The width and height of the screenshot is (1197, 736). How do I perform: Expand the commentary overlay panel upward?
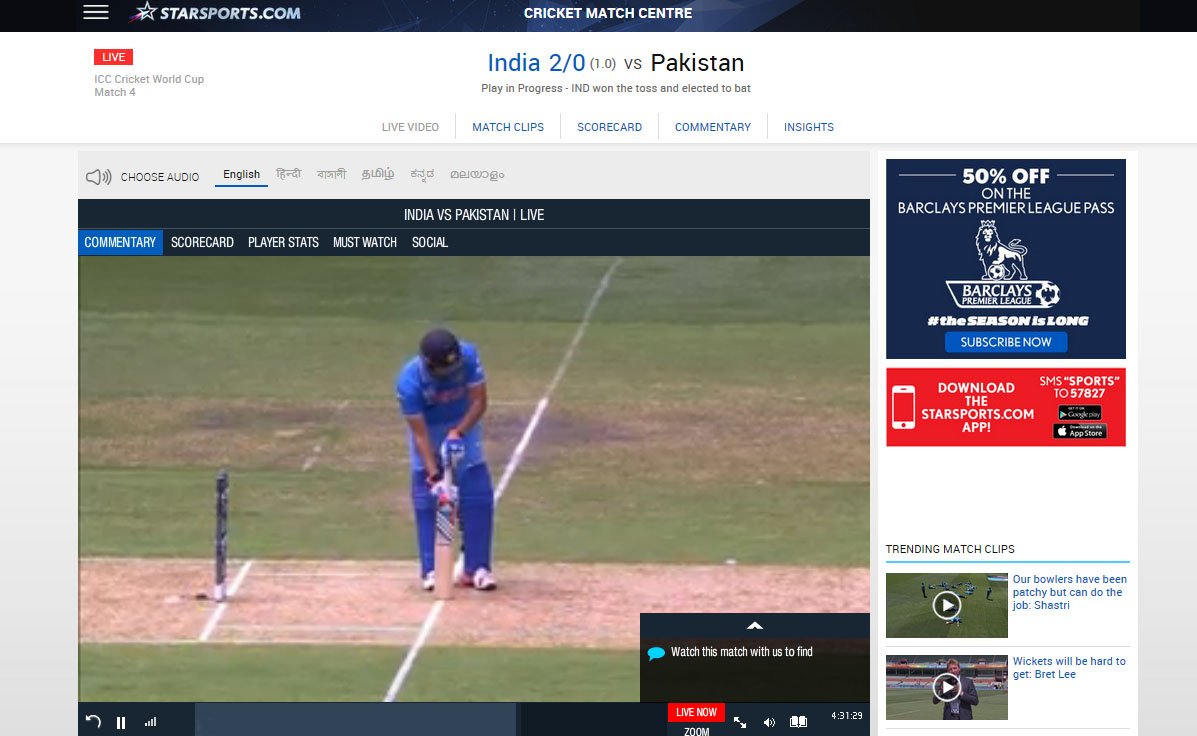754,625
